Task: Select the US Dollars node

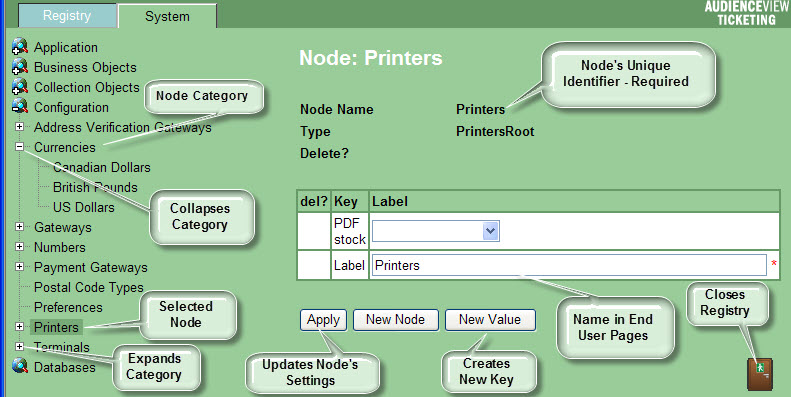Action: pyautogui.click(x=84, y=207)
